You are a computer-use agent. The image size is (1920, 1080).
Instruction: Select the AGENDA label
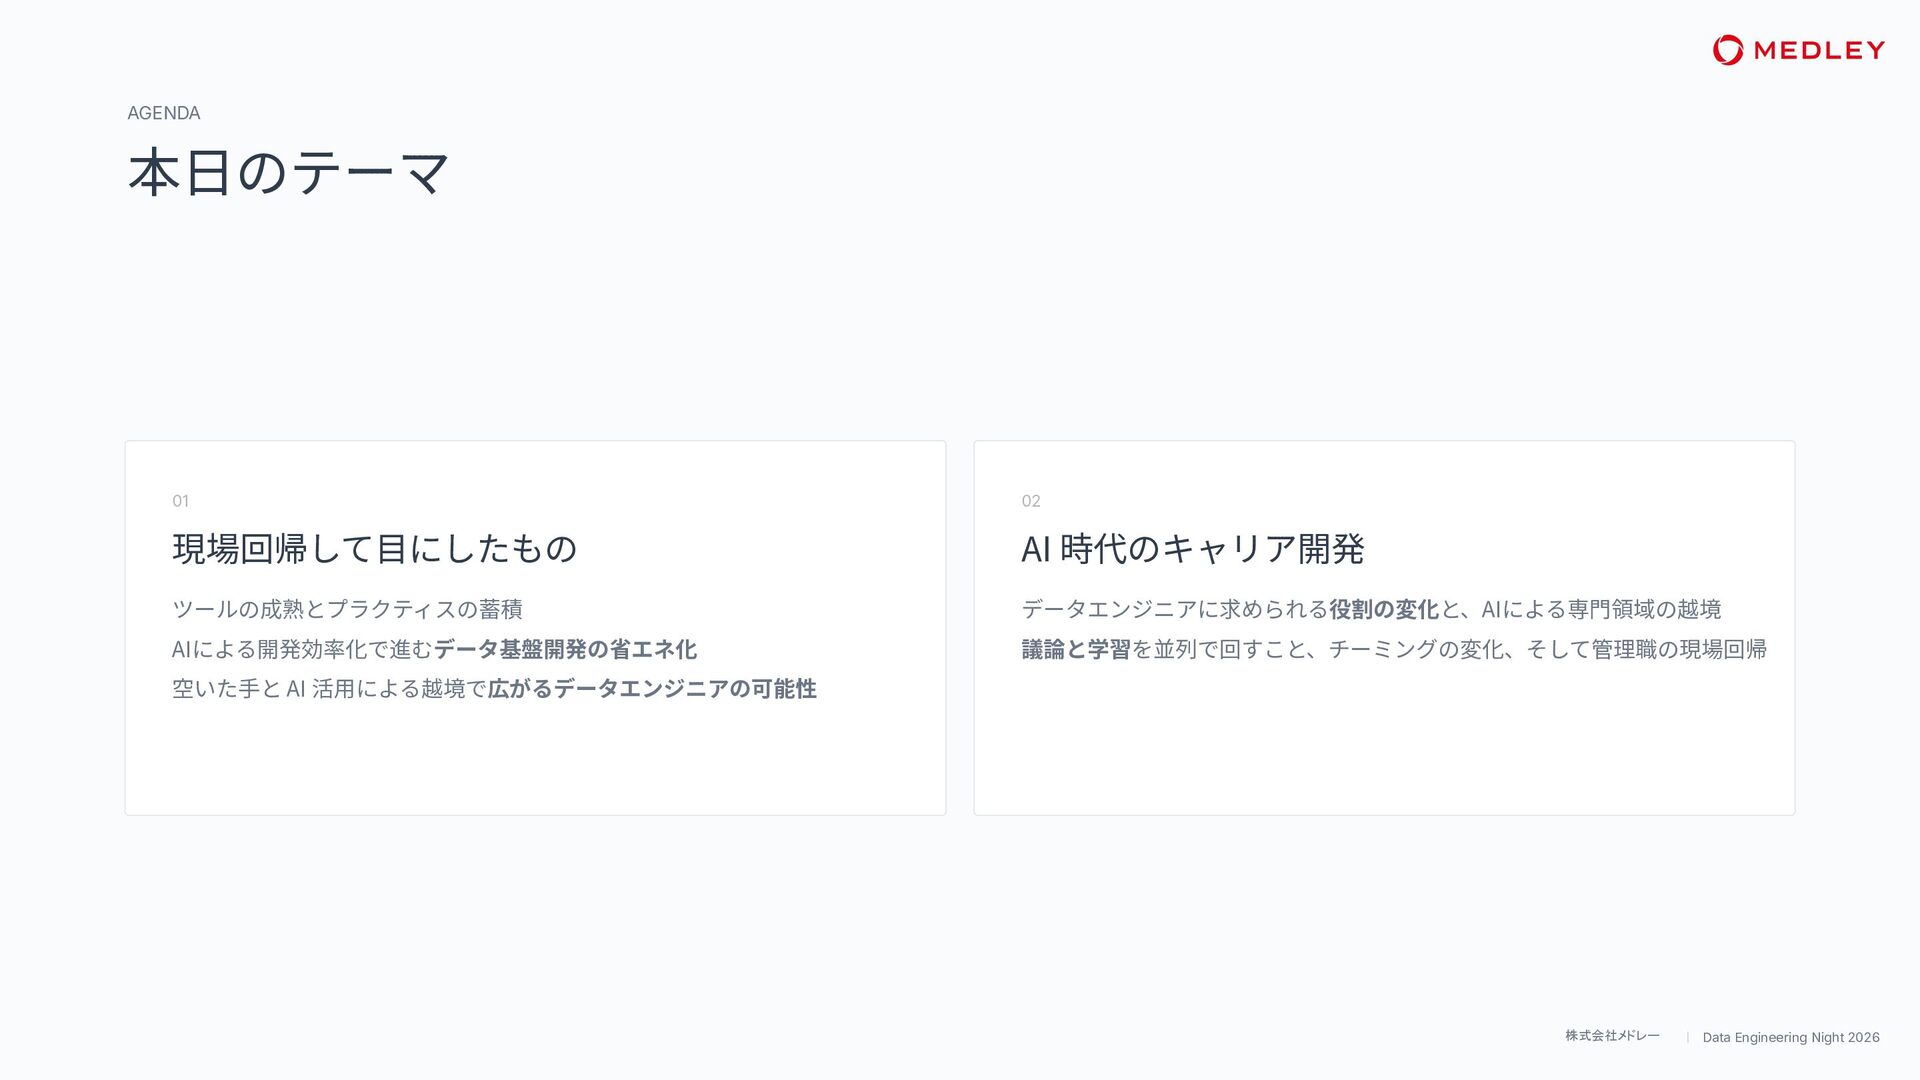(x=164, y=113)
